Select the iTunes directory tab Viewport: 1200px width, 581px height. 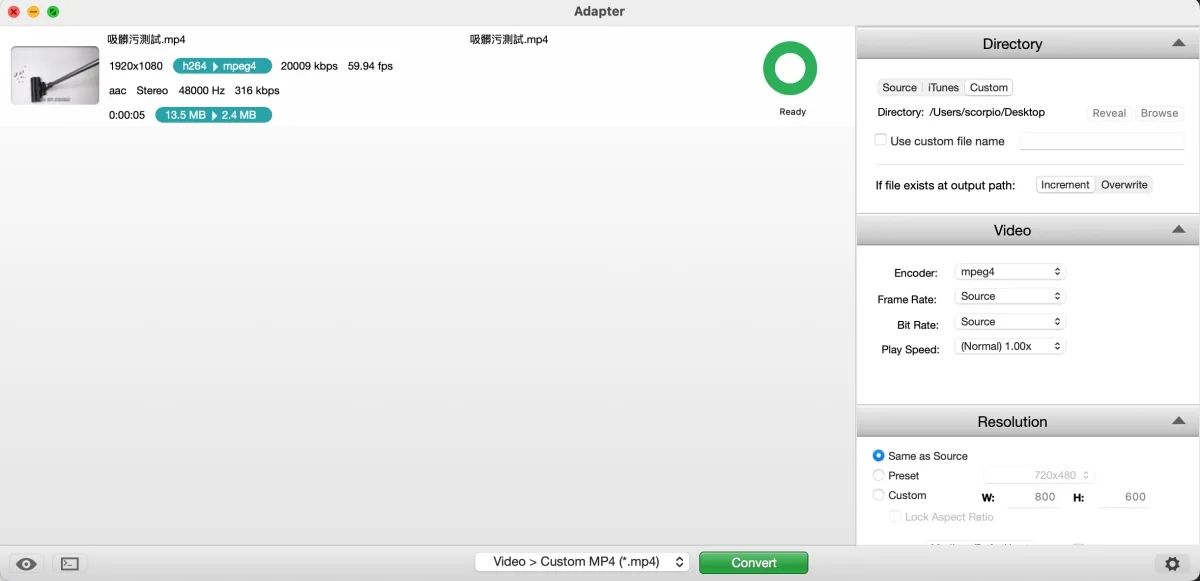(943, 88)
